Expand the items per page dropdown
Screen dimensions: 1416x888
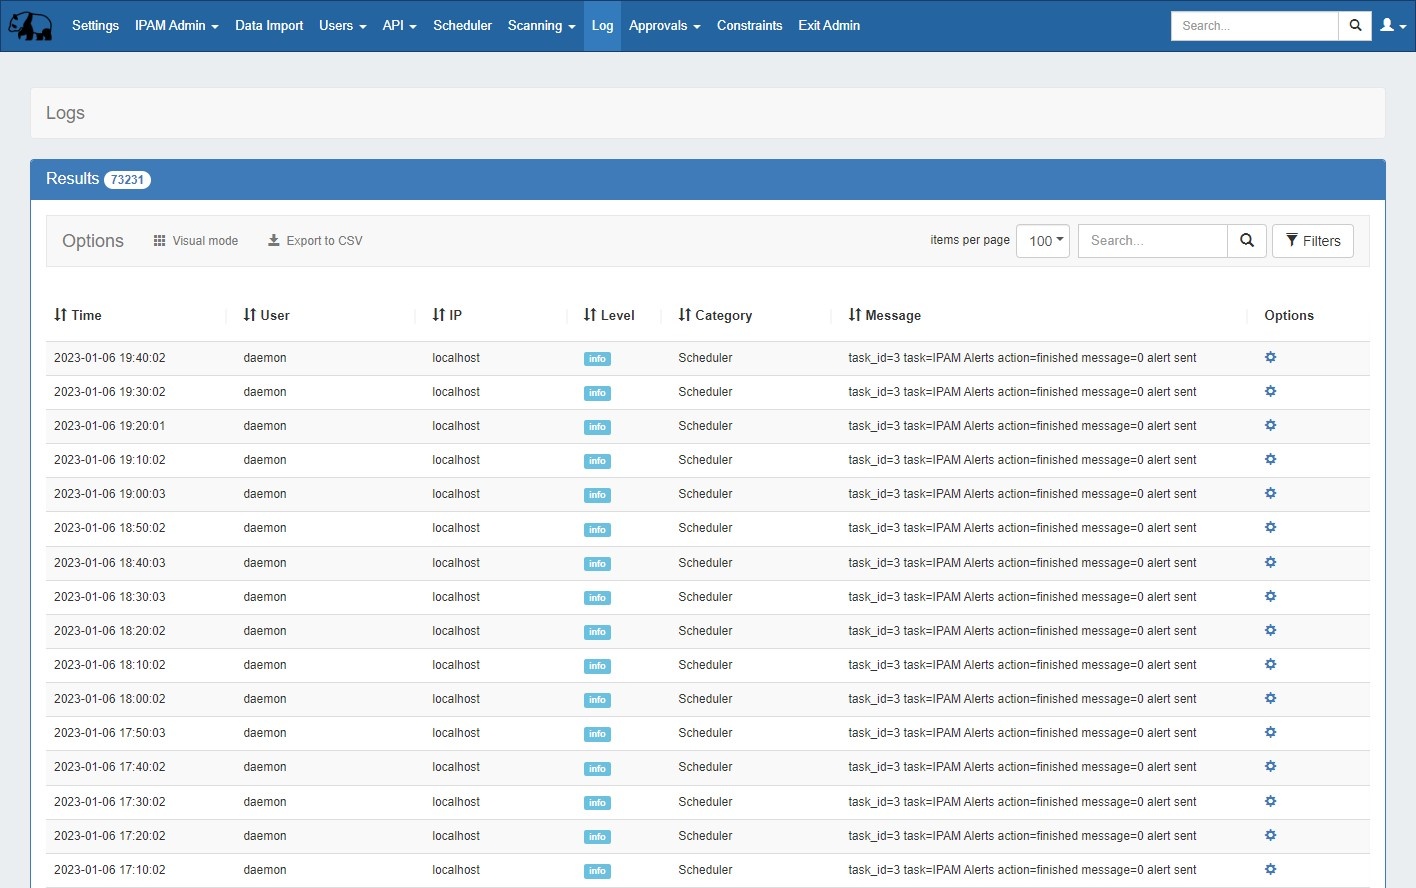[1043, 241]
